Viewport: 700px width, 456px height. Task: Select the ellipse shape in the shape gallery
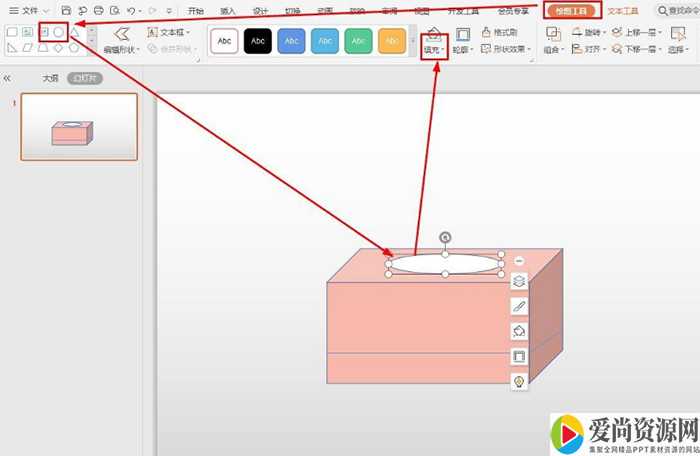pyautogui.click(x=59, y=32)
